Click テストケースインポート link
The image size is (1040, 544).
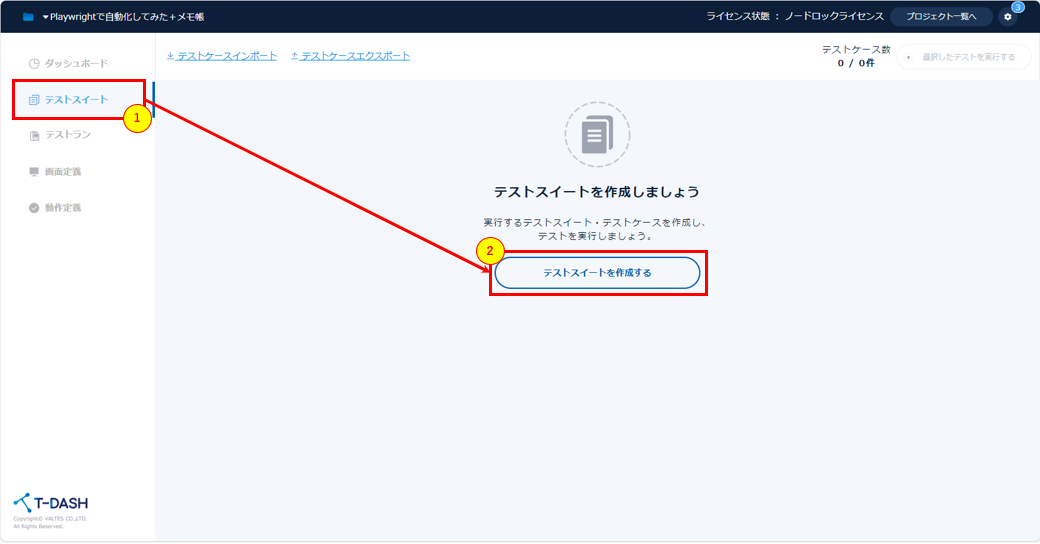(x=222, y=56)
